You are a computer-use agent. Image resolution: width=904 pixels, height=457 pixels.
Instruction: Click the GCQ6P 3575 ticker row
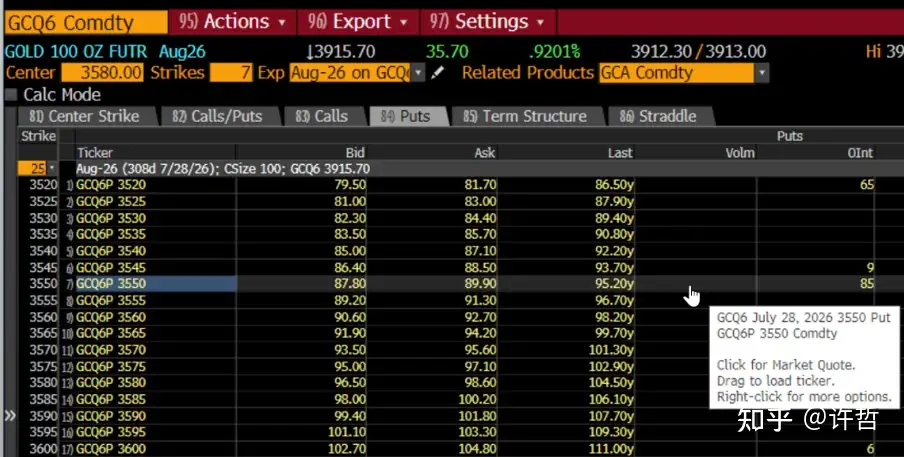pyautogui.click(x=111, y=366)
